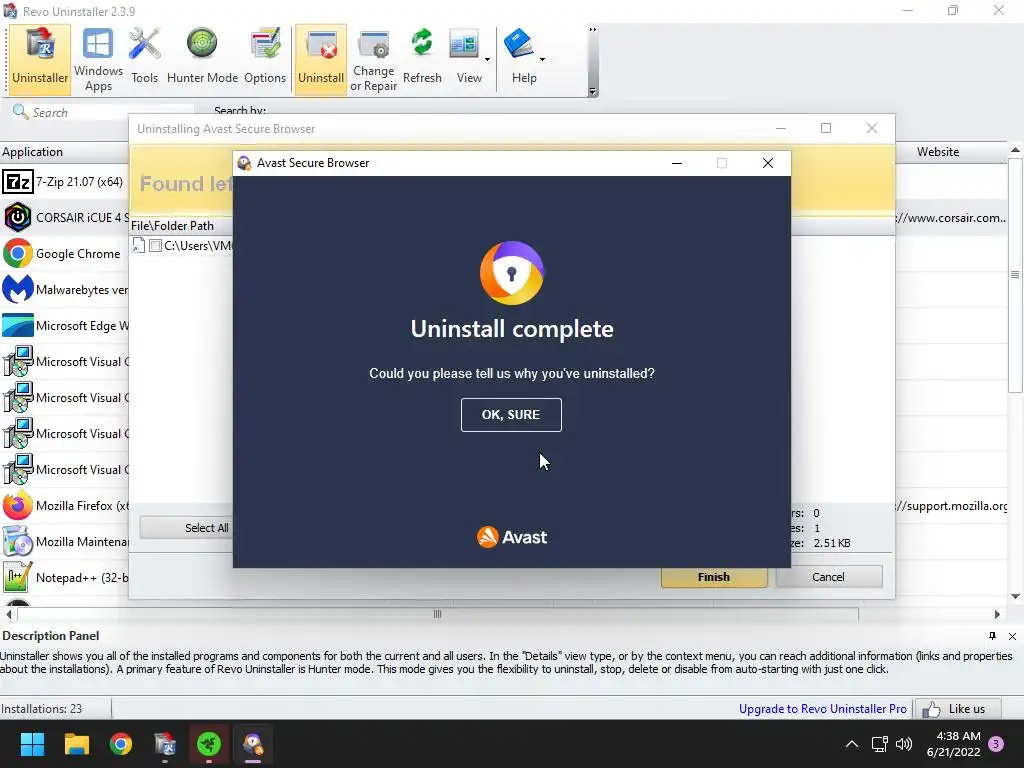The height and width of the screenshot is (768, 1024).
Task: Open Windows Apps in the toolbar
Action: coord(98,59)
